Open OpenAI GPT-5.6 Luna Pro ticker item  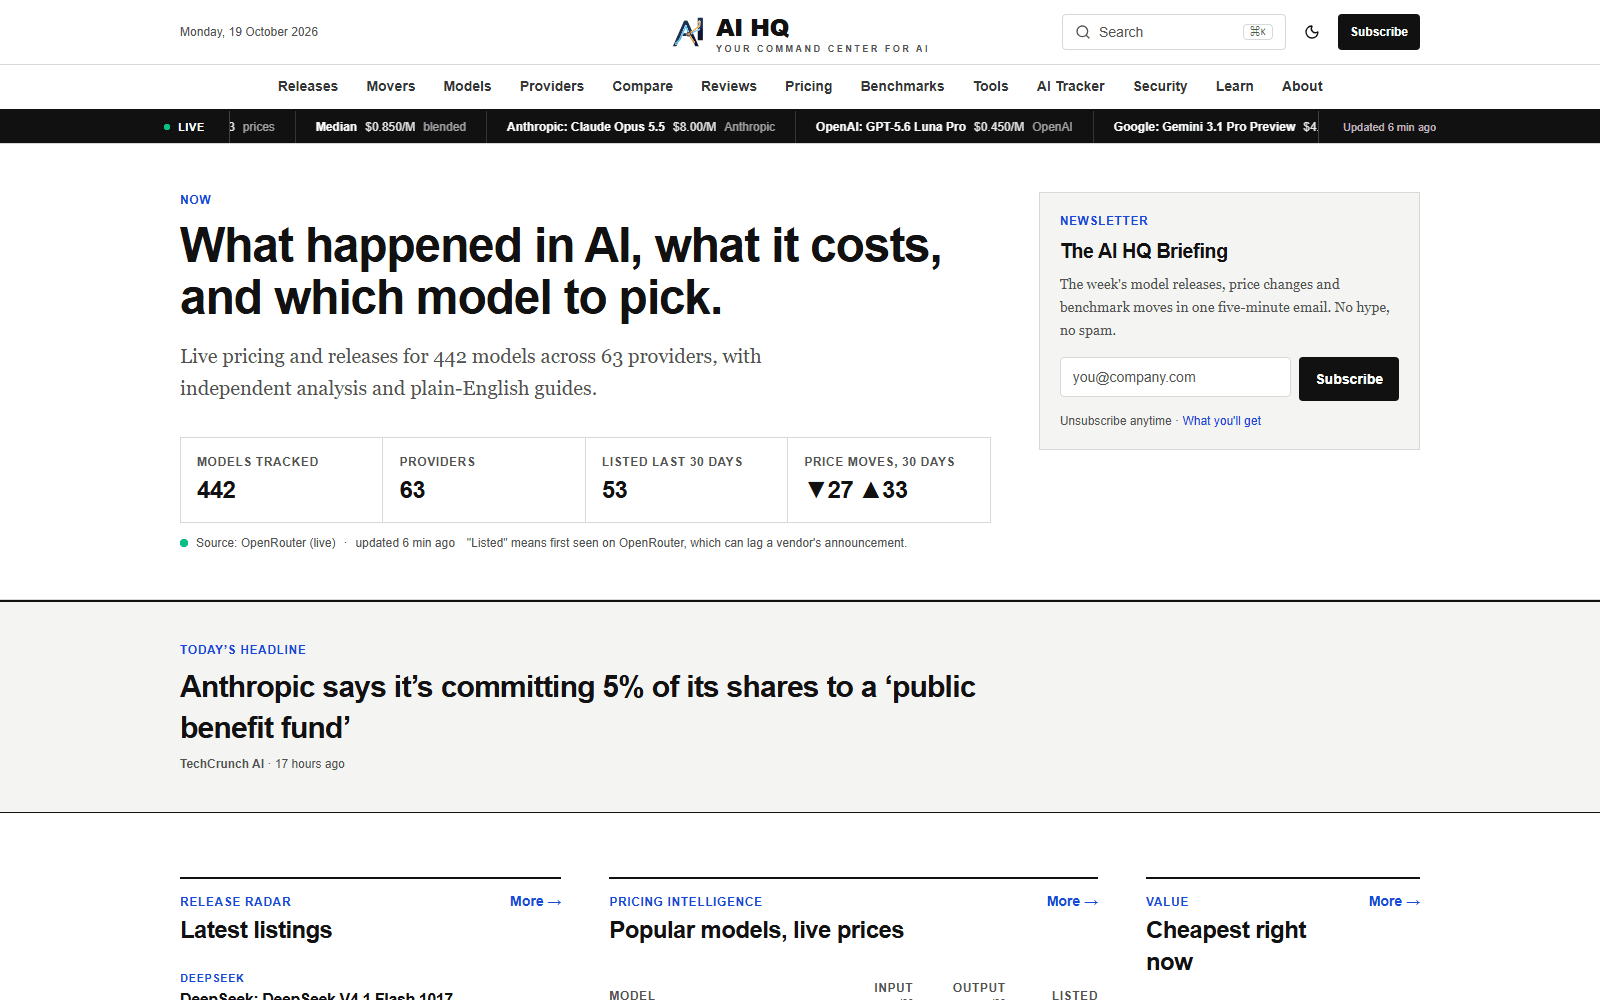point(943,127)
